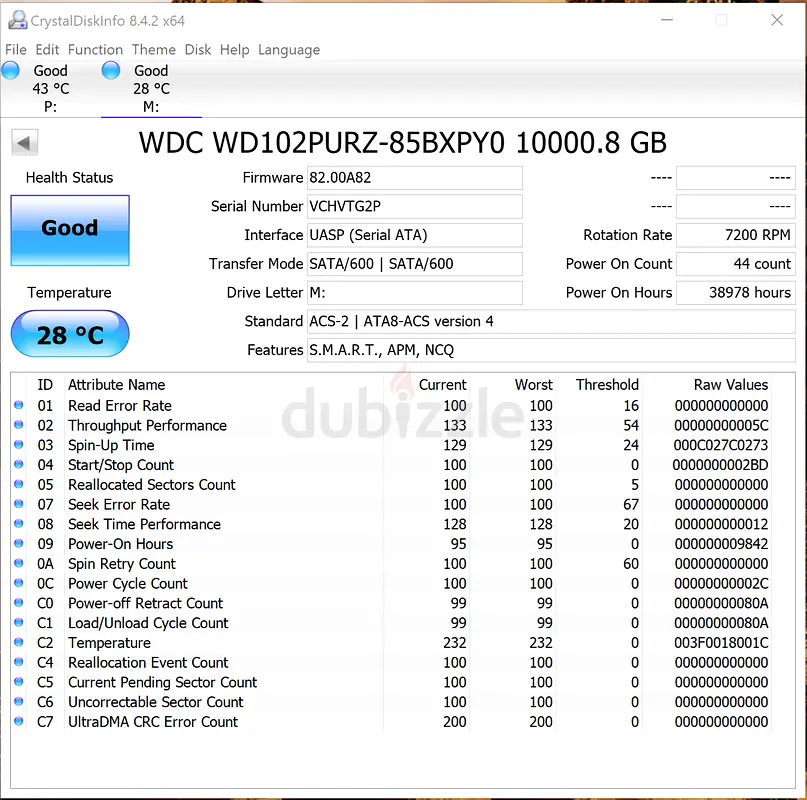Open the File menu
The width and height of the screenshot is (807, 800).
click(x=16, y=50)
